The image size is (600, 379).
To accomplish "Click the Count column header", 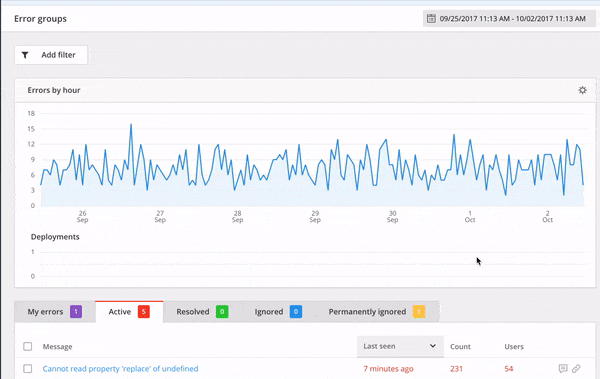I will click(x=460, y=346).
